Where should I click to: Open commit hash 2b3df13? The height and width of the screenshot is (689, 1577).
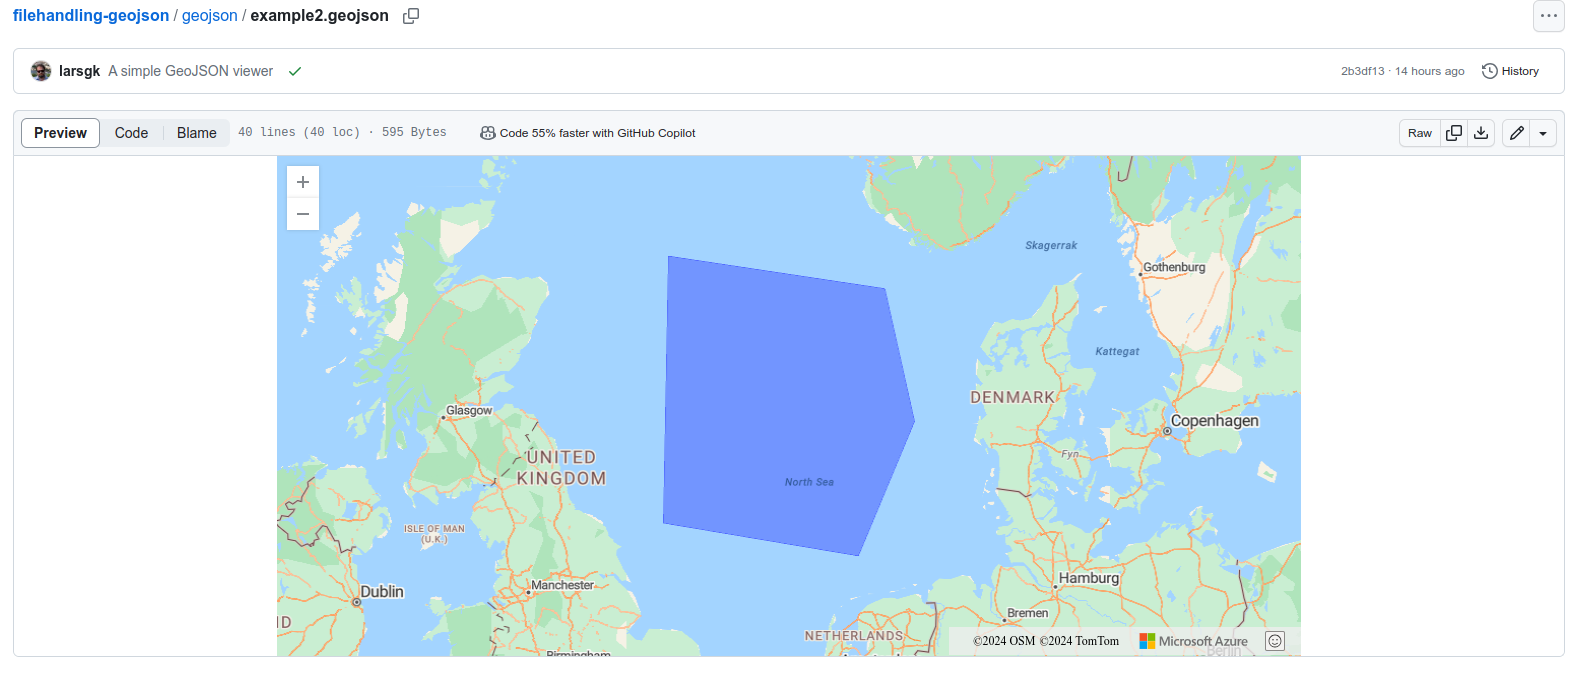pyautogui.click(x=1363, y=71)
